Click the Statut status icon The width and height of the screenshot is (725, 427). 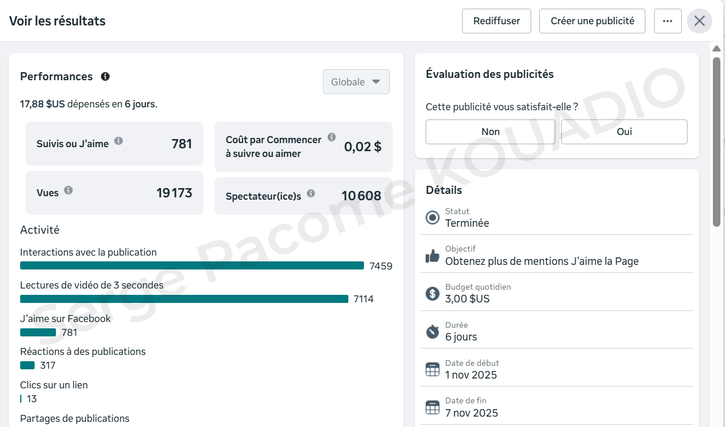(x=432, y=218)
